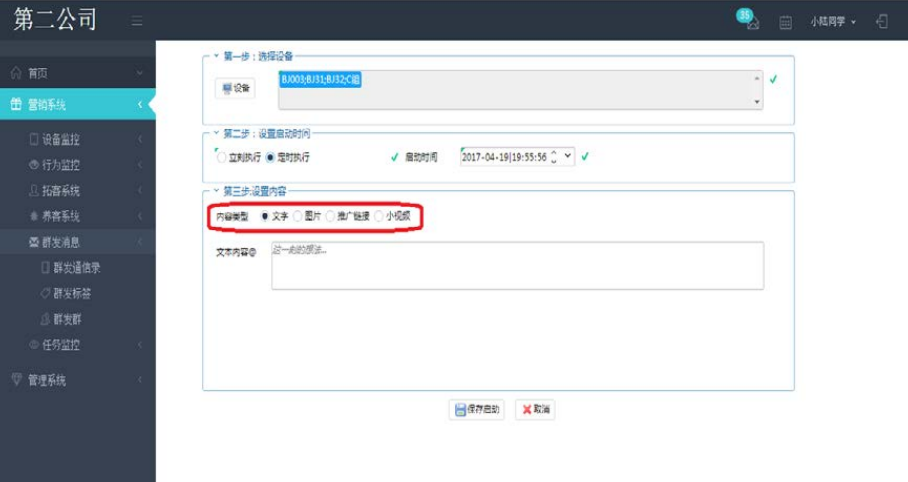Click the diamond icon of 管理系统

pos(16,379)
